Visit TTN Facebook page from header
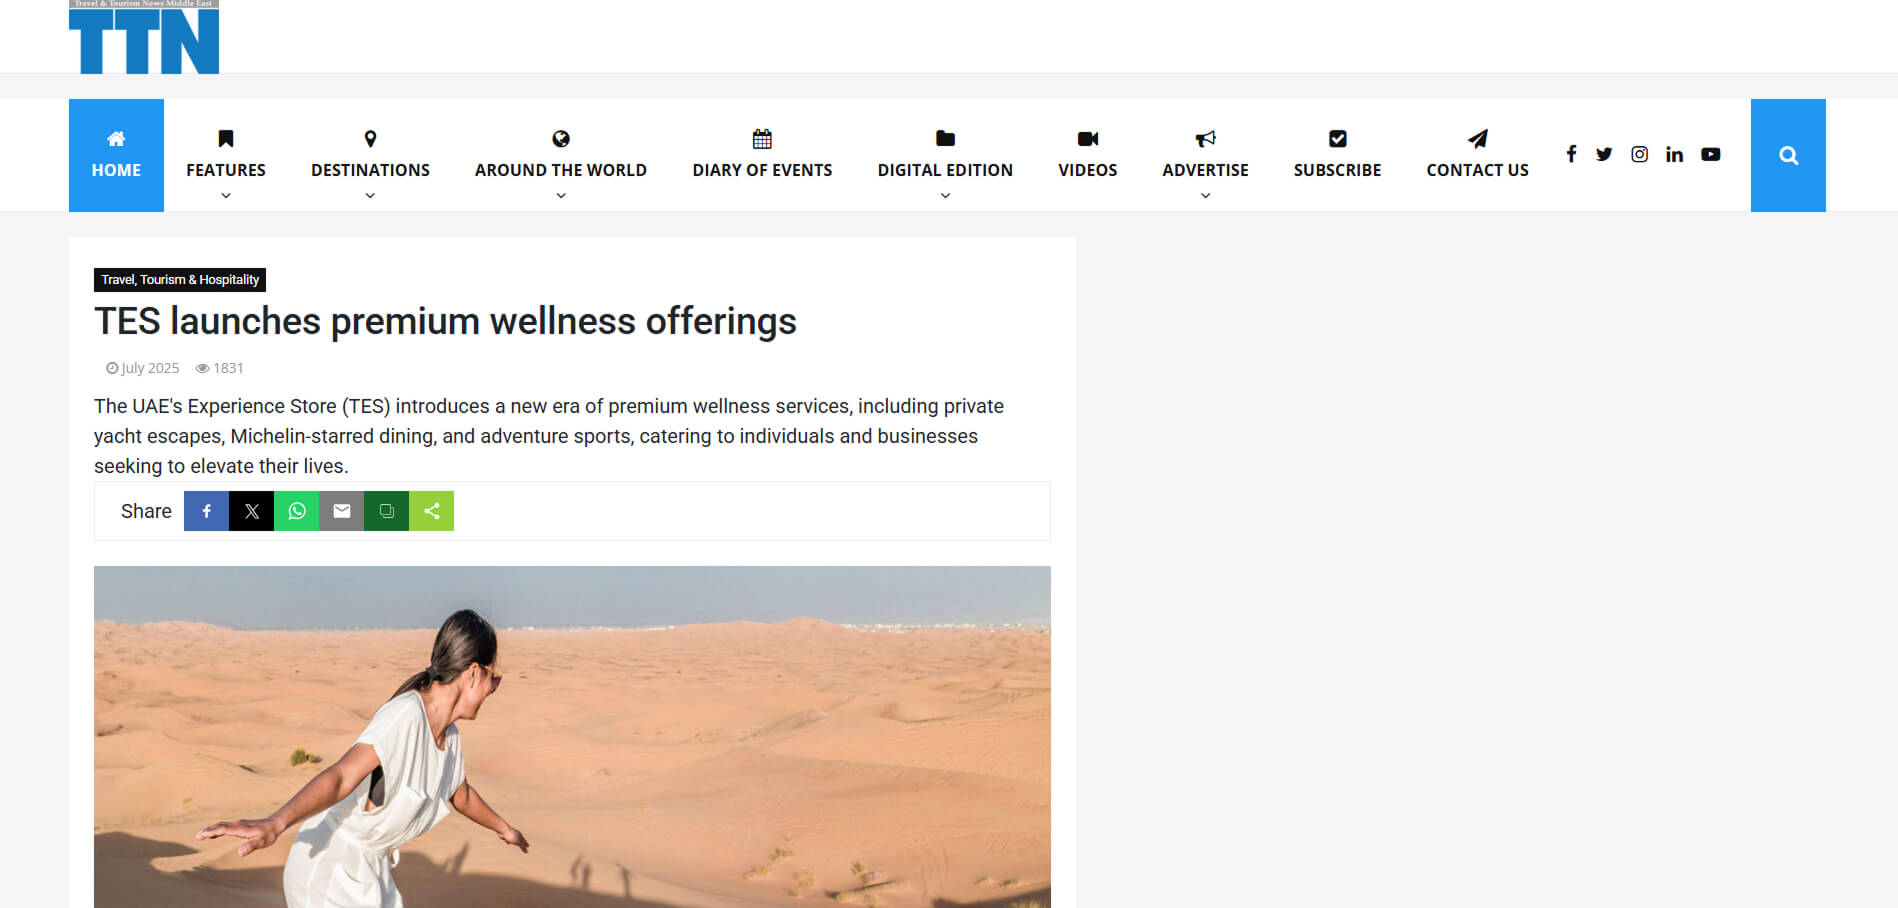Viewport: 1898px width, 908px height. 1571,154
